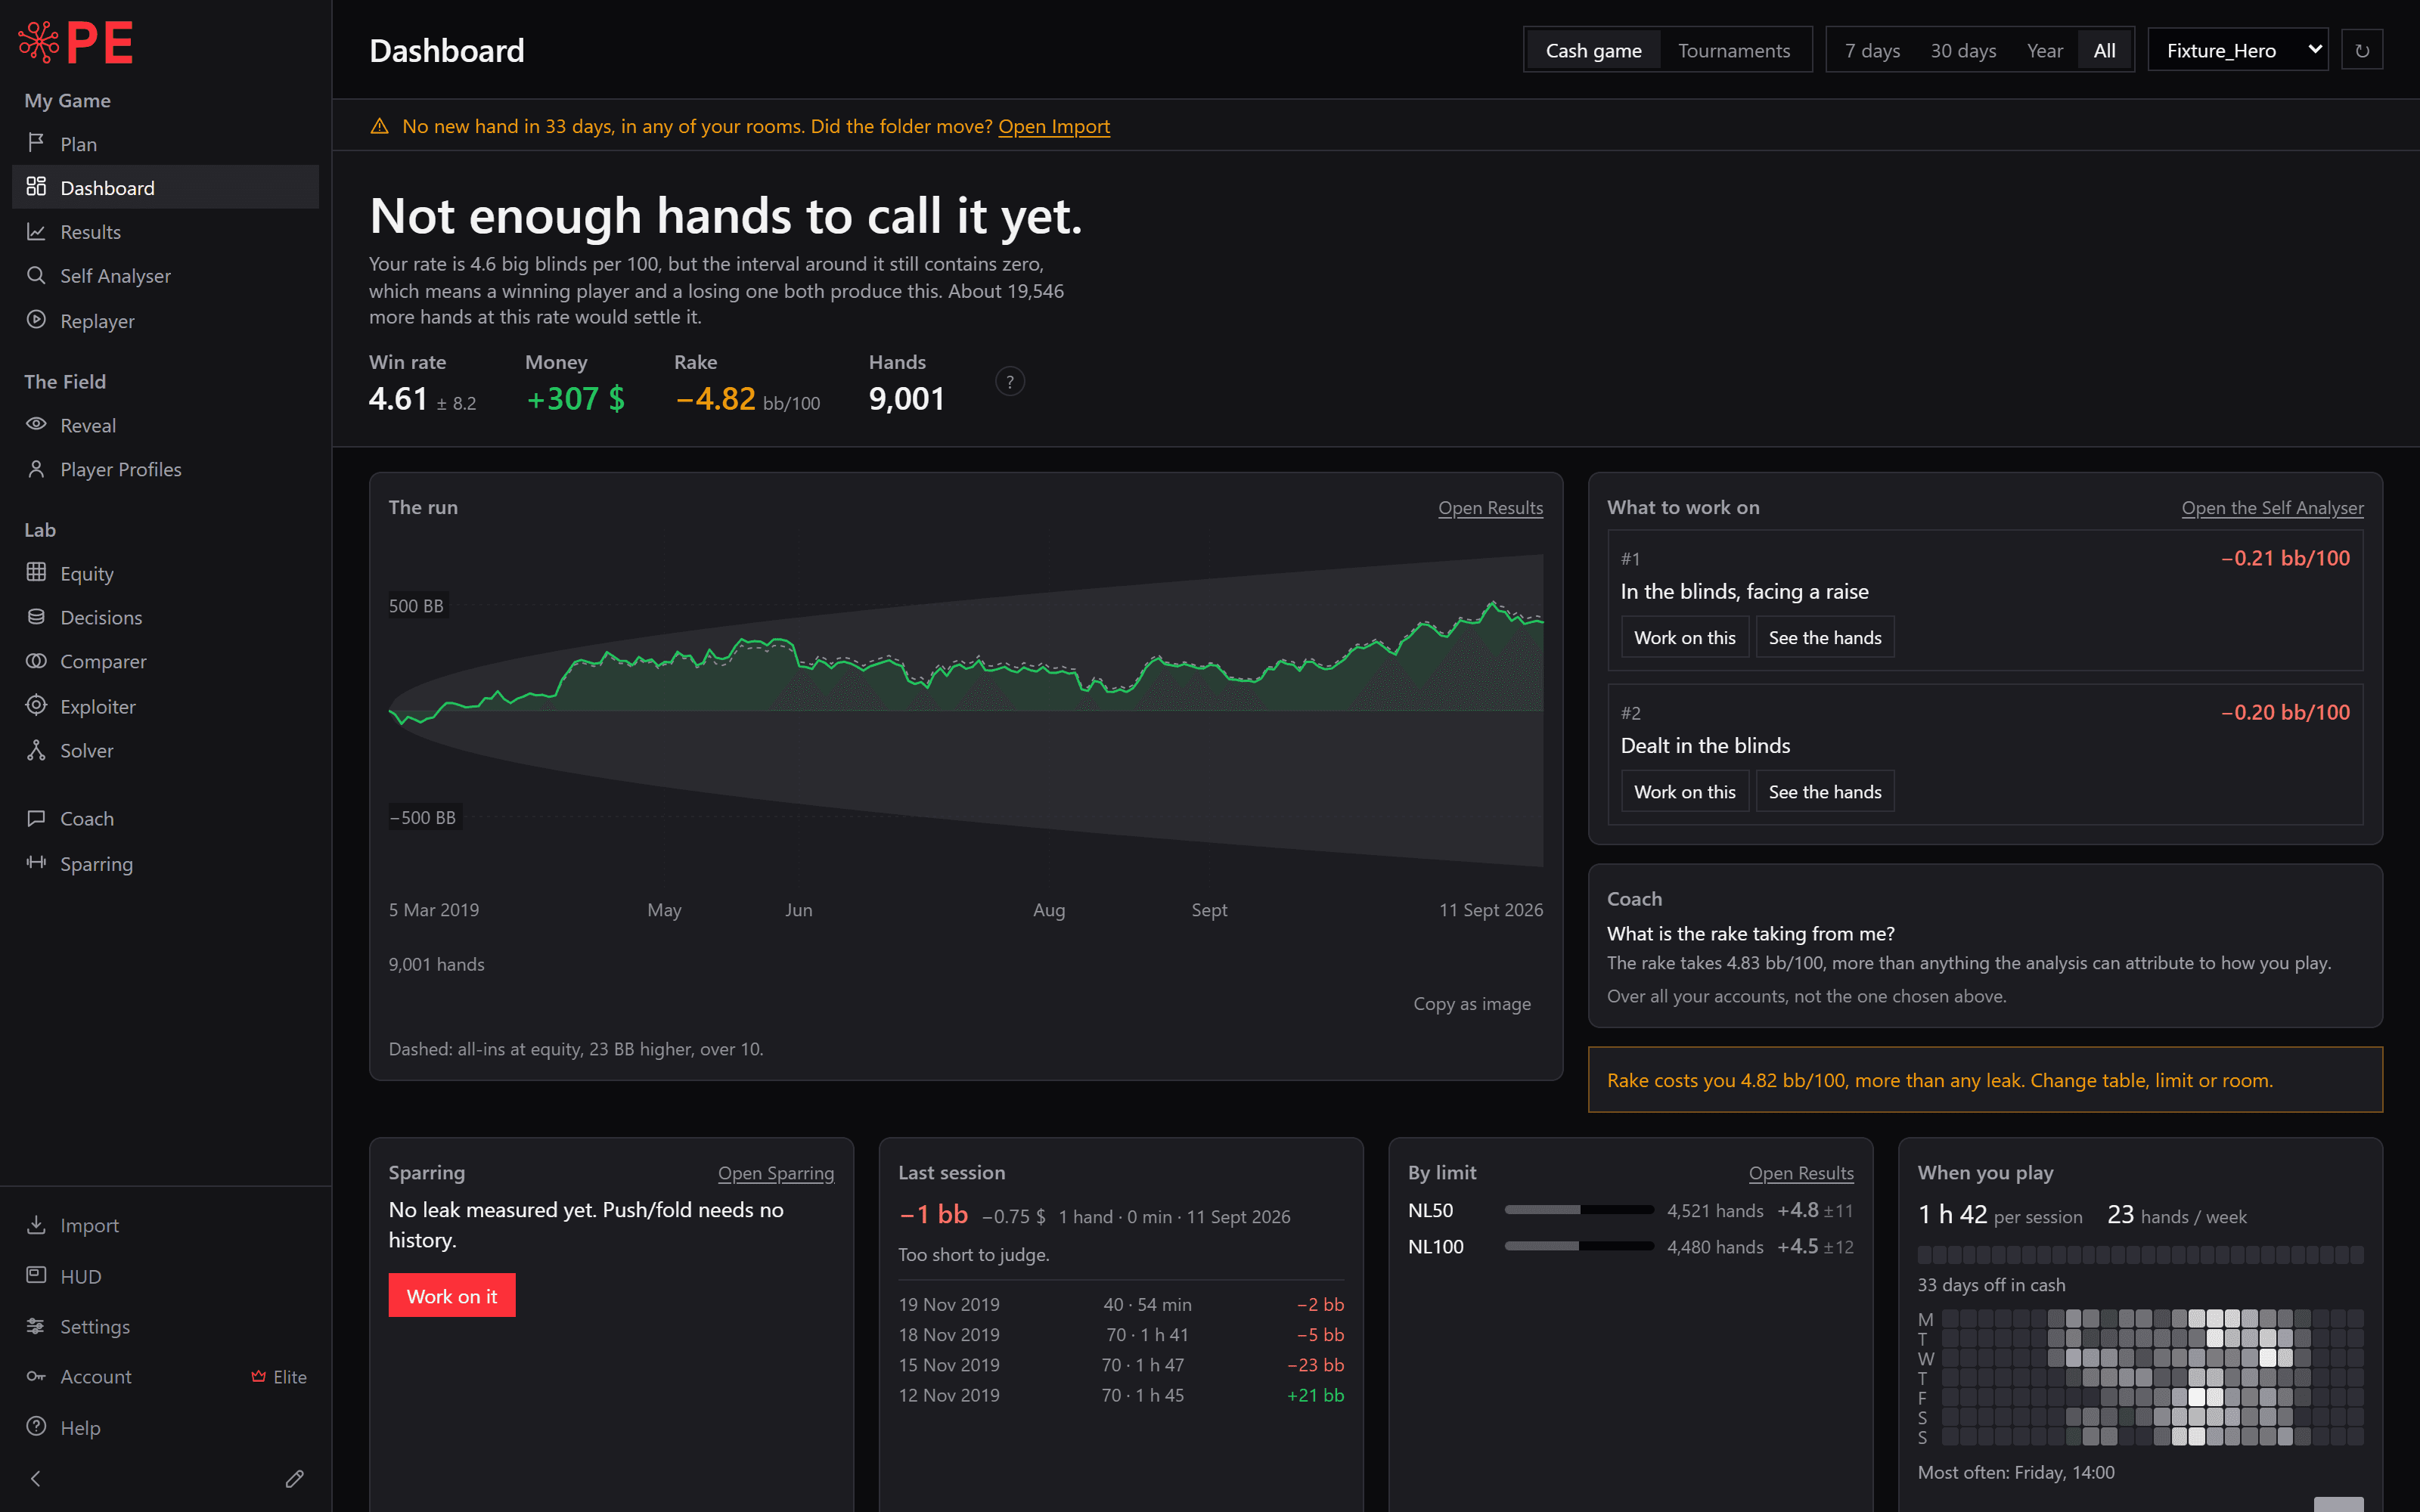Select the 30 days period
This screenshot has width=2420, height=1512.
(1963, 50)
